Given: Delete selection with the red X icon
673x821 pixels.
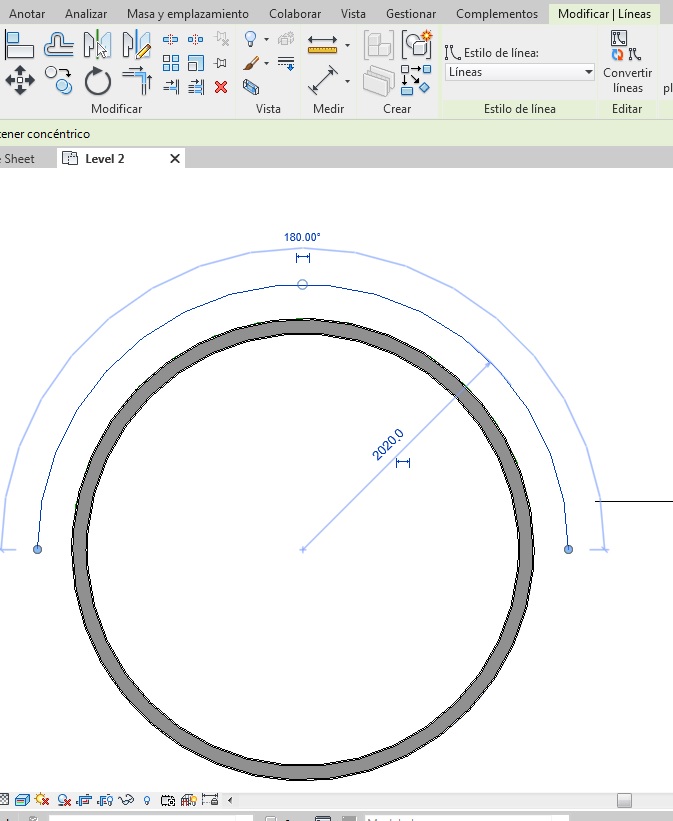Looking at the screenshot, I should tap(221, 87).
